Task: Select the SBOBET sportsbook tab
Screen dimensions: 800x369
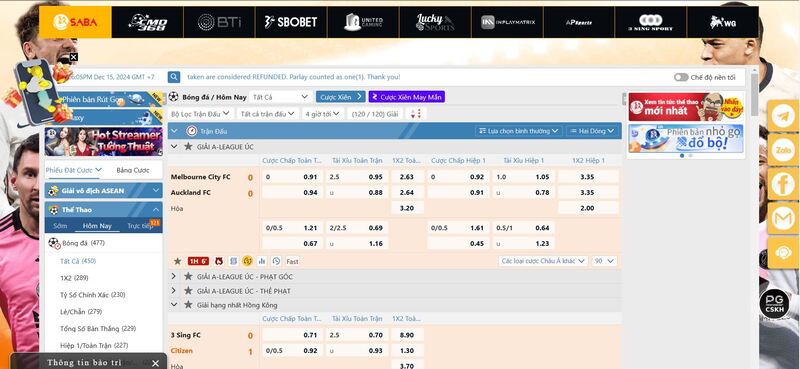Action: point(291,22)
